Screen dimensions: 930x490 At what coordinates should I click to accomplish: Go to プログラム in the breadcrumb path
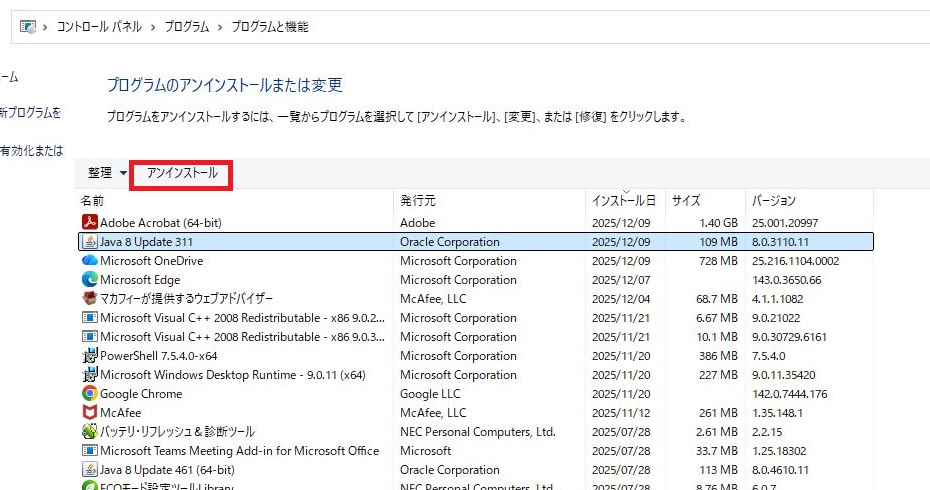(187, 27)
